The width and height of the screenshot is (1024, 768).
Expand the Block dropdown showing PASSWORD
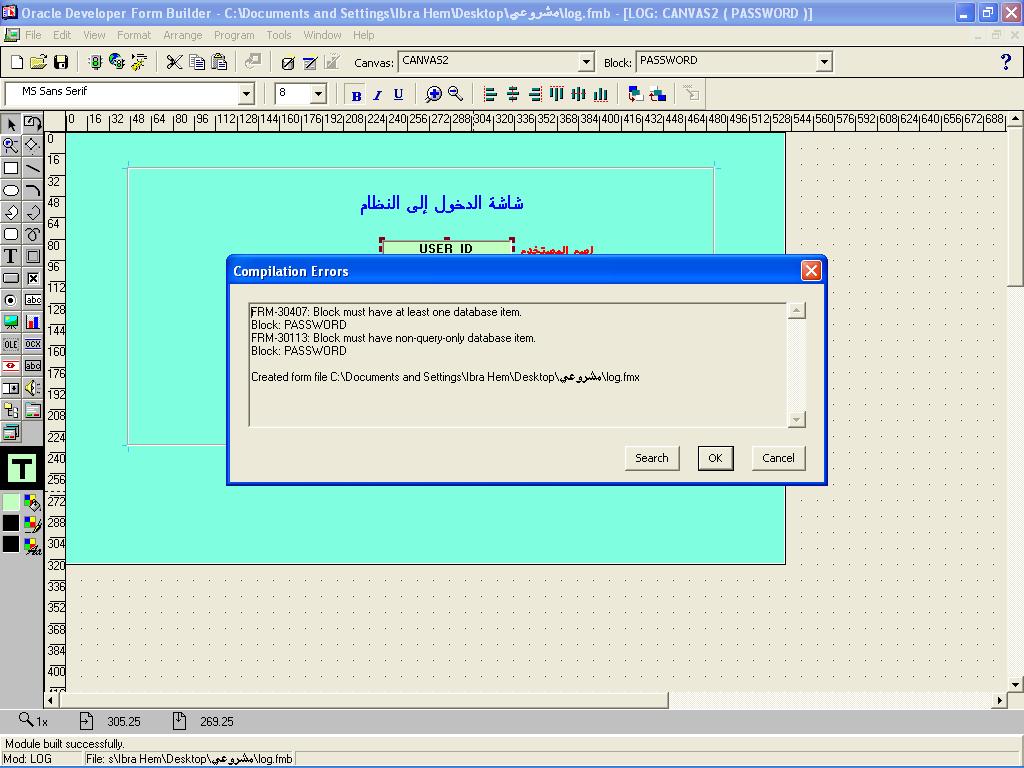pyautogui.click(x=824, y=62)
